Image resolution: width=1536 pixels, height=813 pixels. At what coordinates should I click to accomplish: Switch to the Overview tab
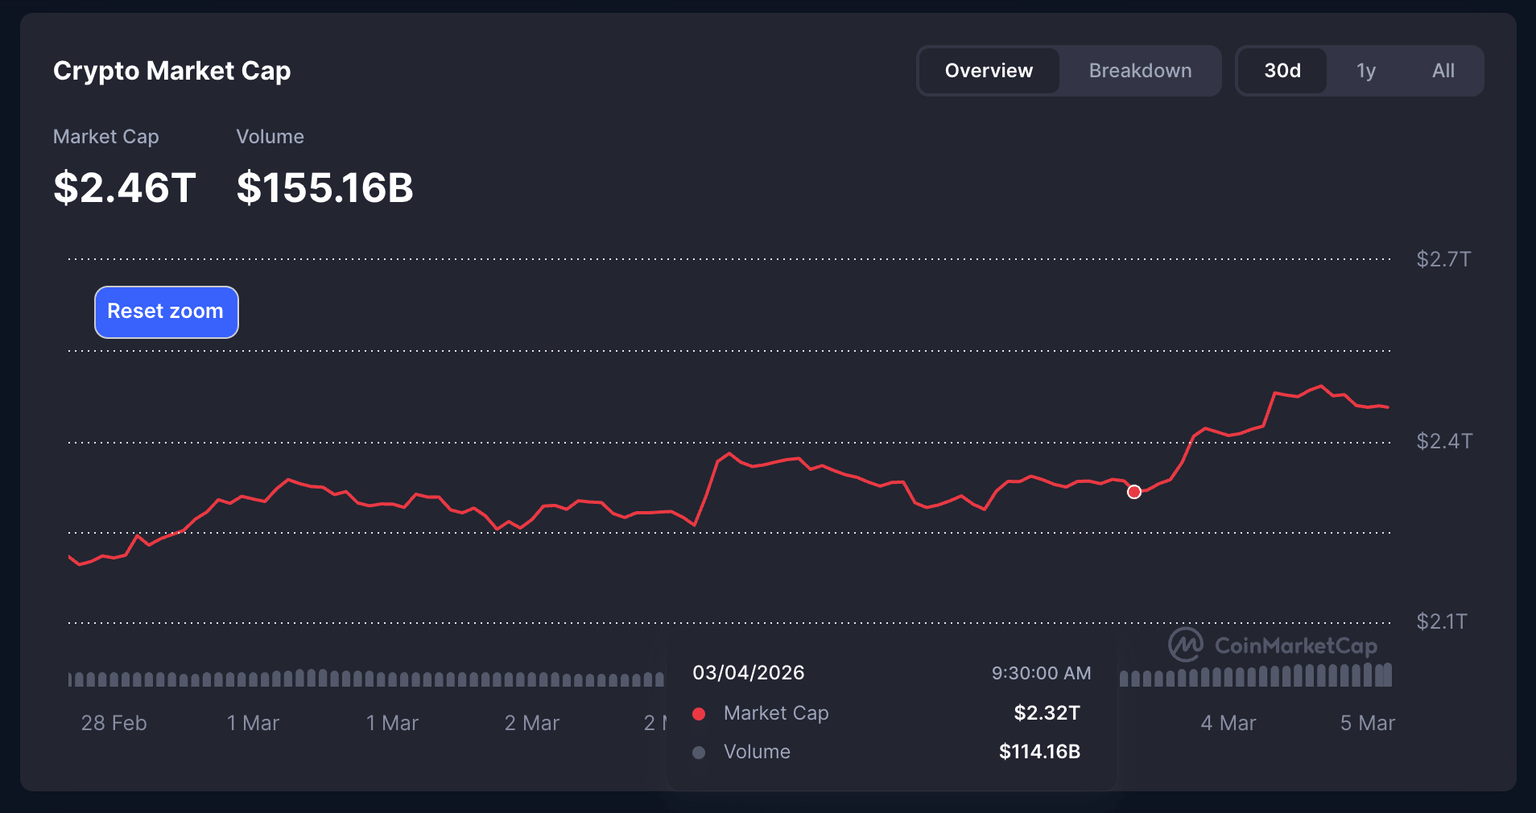pos(988,71)
